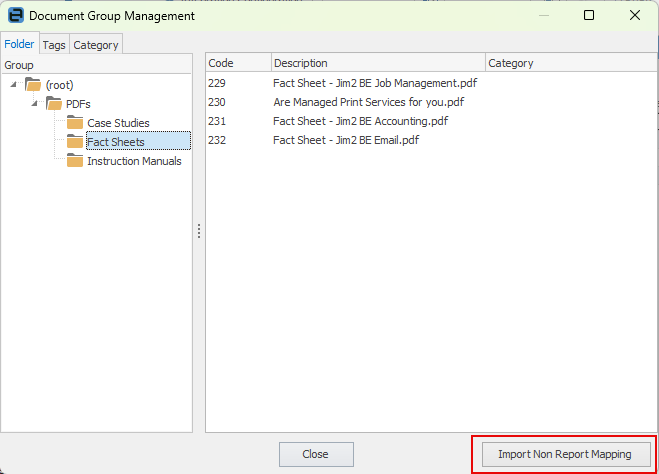
Task: Click the vertical splitter handle dots
Action: pyautogui.click(x=199, y=231)
